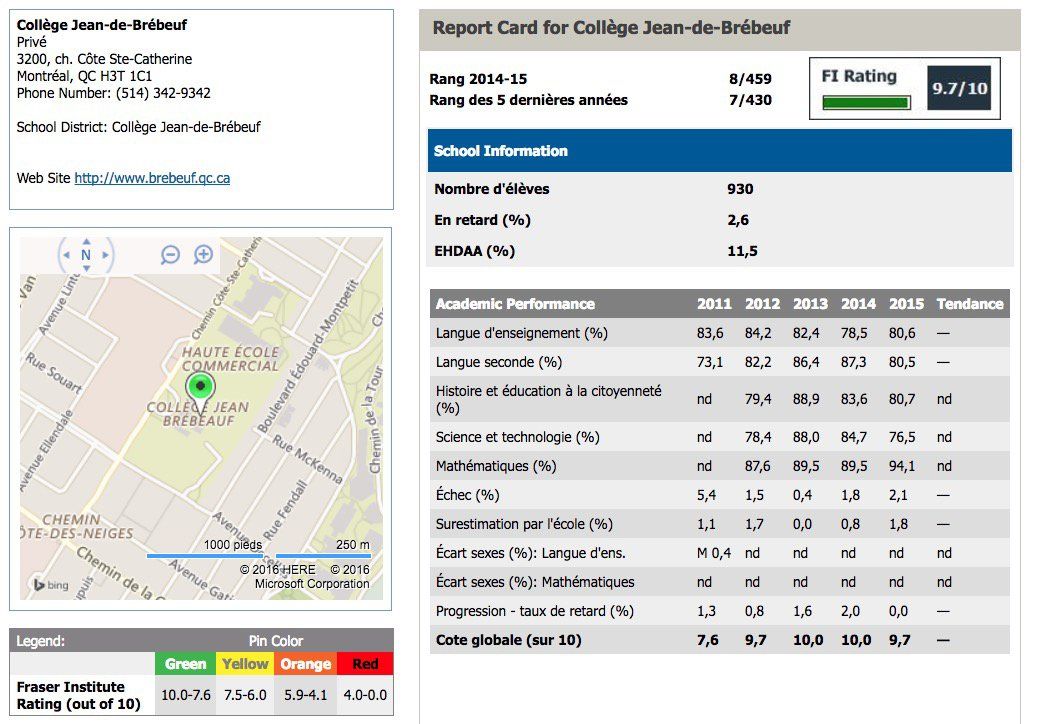The image size is (1042, 724).
Task: Pan the map north with up arrow
Action: (85, 241)
